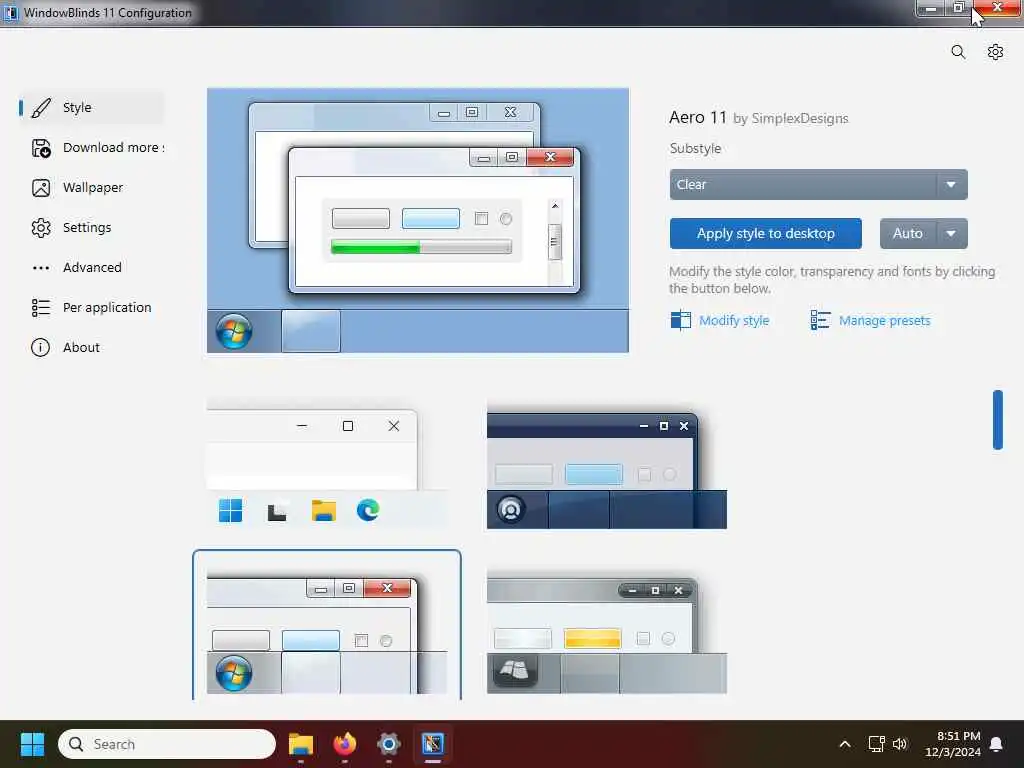Viewport: 1024px width, 768px height.
Task: Click the style list vertical scrollbar
Action: tap(998, 420)
